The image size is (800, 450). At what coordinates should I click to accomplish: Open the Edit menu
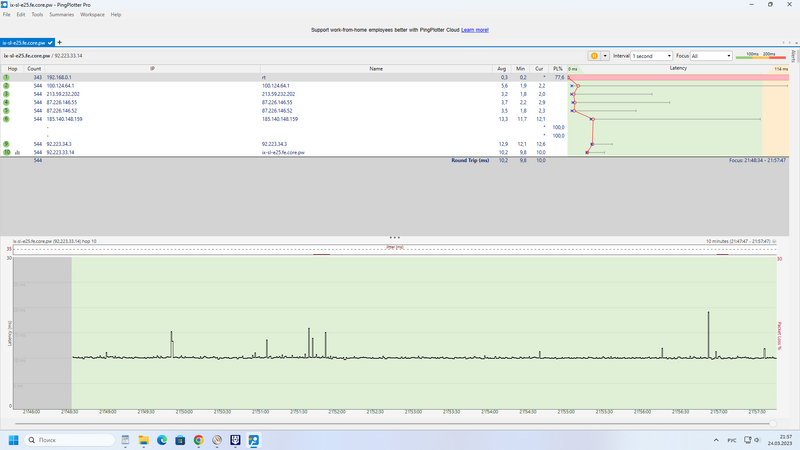(20, 15)
